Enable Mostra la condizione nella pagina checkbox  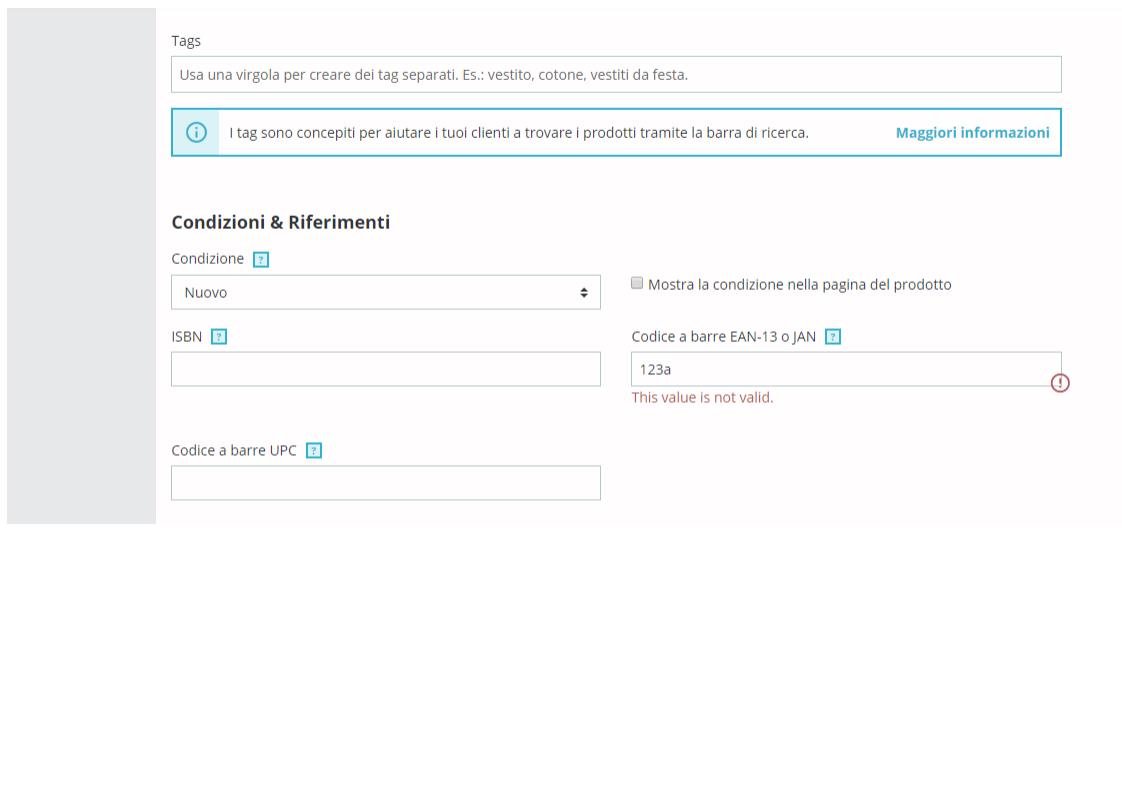[637, 283]
